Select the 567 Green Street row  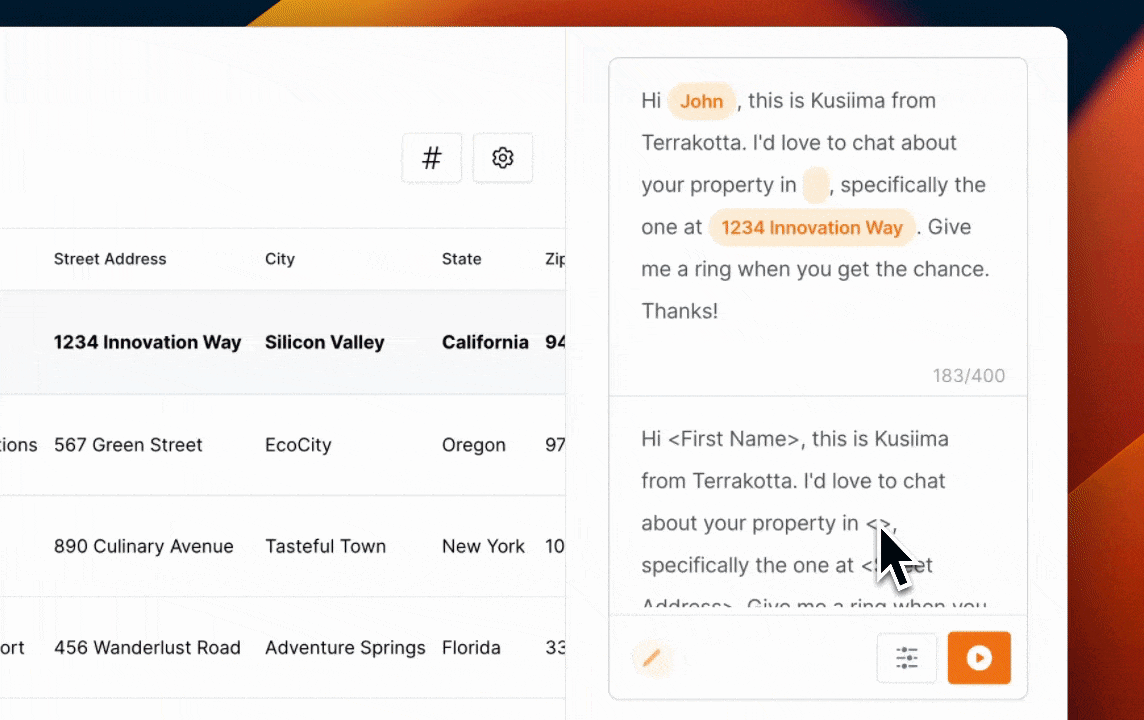(282, 445)
